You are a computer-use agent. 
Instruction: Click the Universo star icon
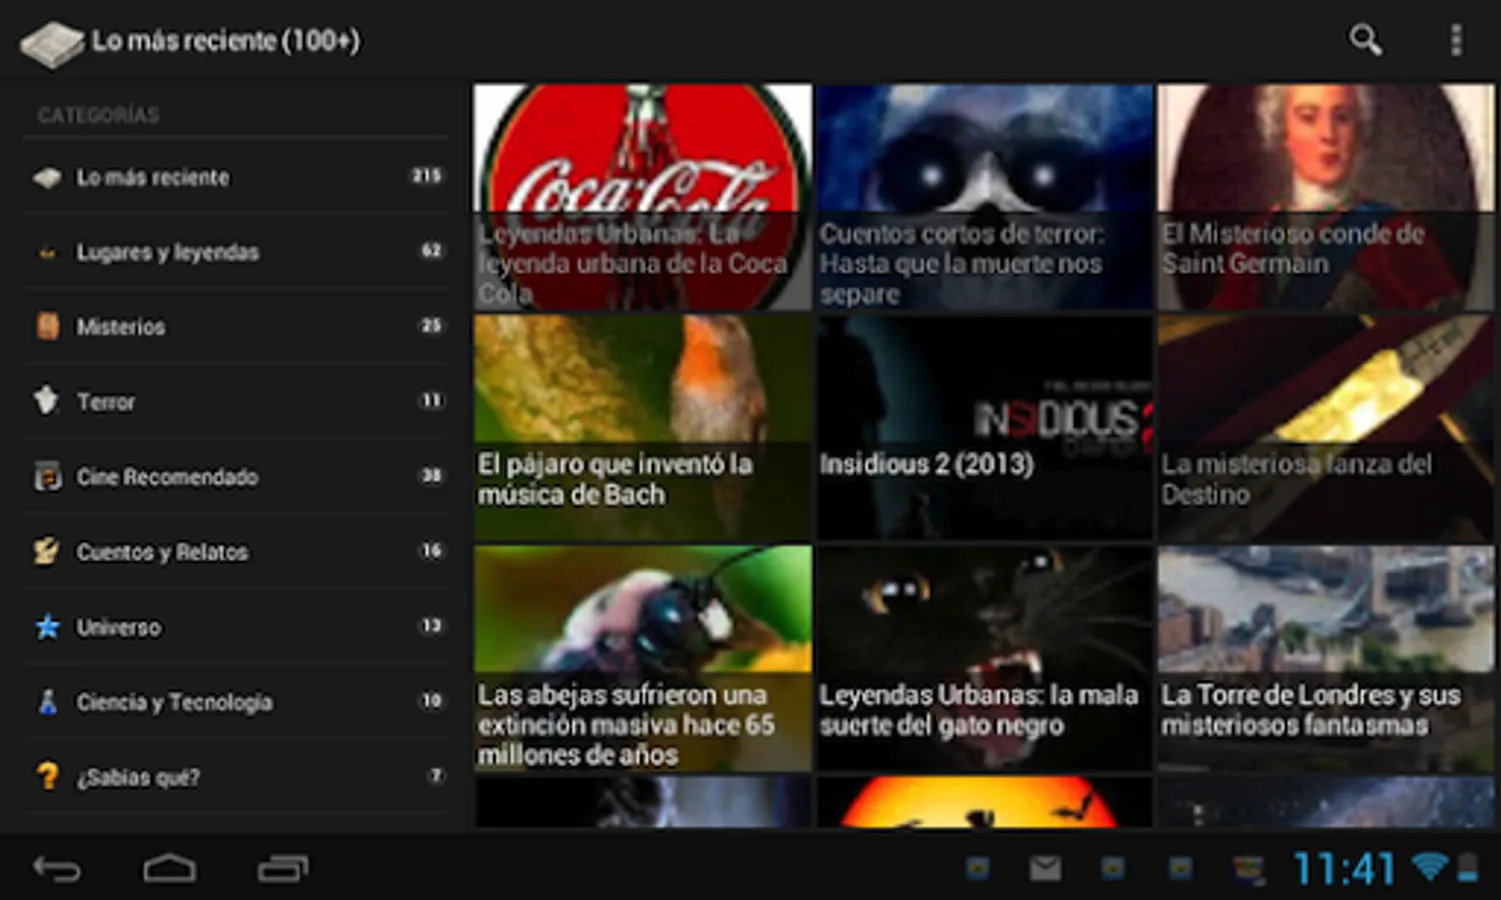tap(47, 627)
